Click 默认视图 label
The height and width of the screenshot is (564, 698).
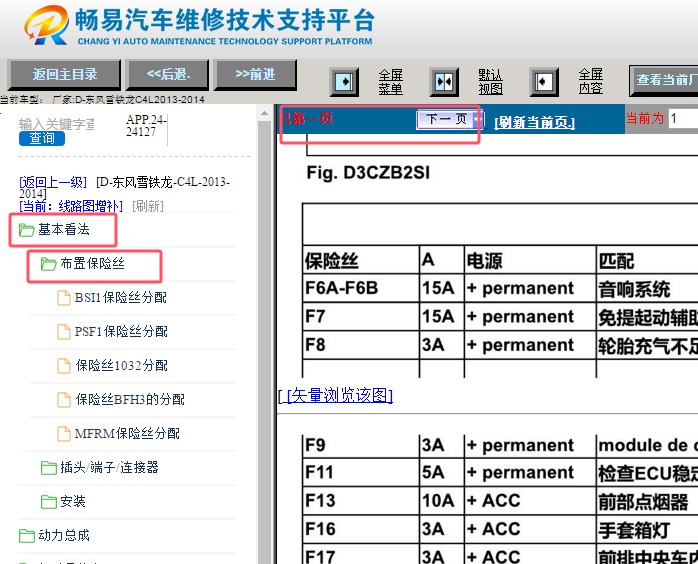490,82
